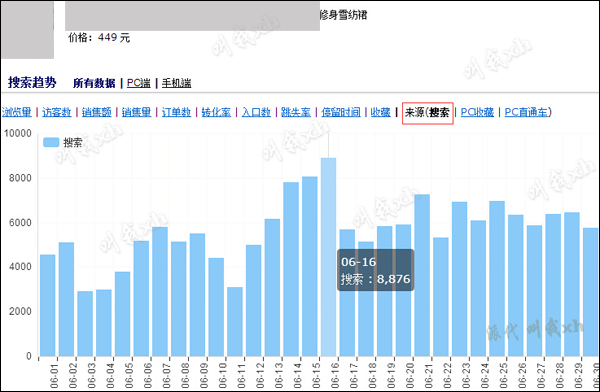This screenshot has height=392, width=600.
Task: Show 跳失率 metric
Action: tap(296, 112)
